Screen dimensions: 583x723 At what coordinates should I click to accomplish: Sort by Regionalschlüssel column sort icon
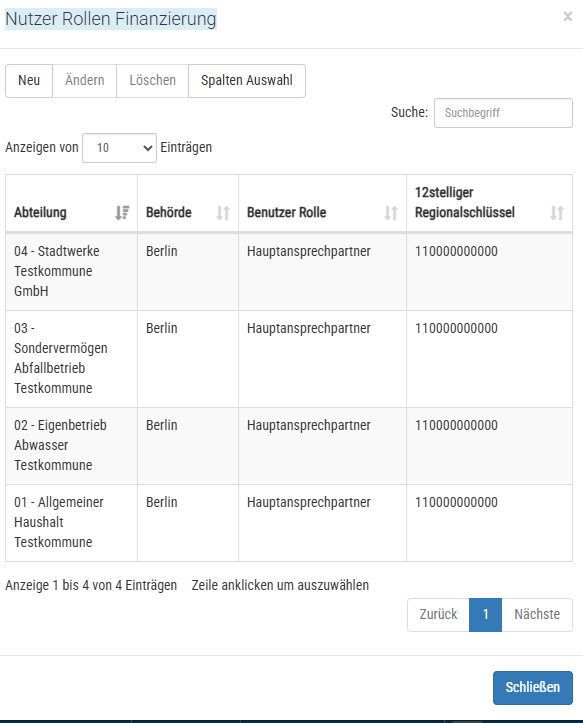point(557,213)
